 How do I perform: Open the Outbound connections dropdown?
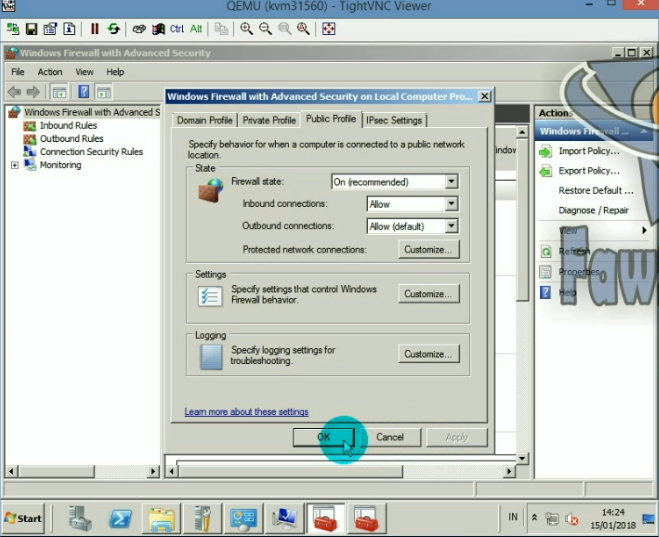451,226
